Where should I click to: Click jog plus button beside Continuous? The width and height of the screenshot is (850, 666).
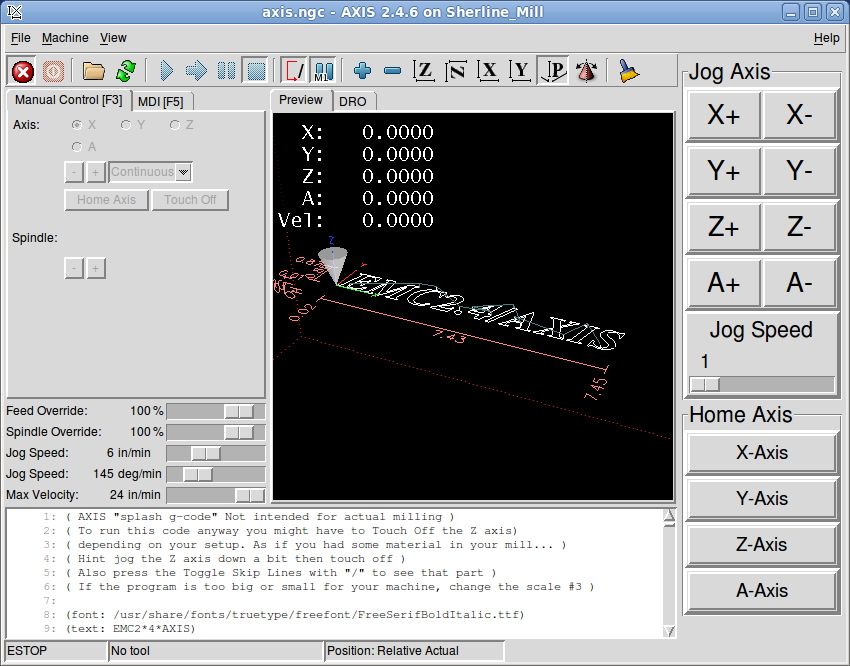[x=95, y=172]
